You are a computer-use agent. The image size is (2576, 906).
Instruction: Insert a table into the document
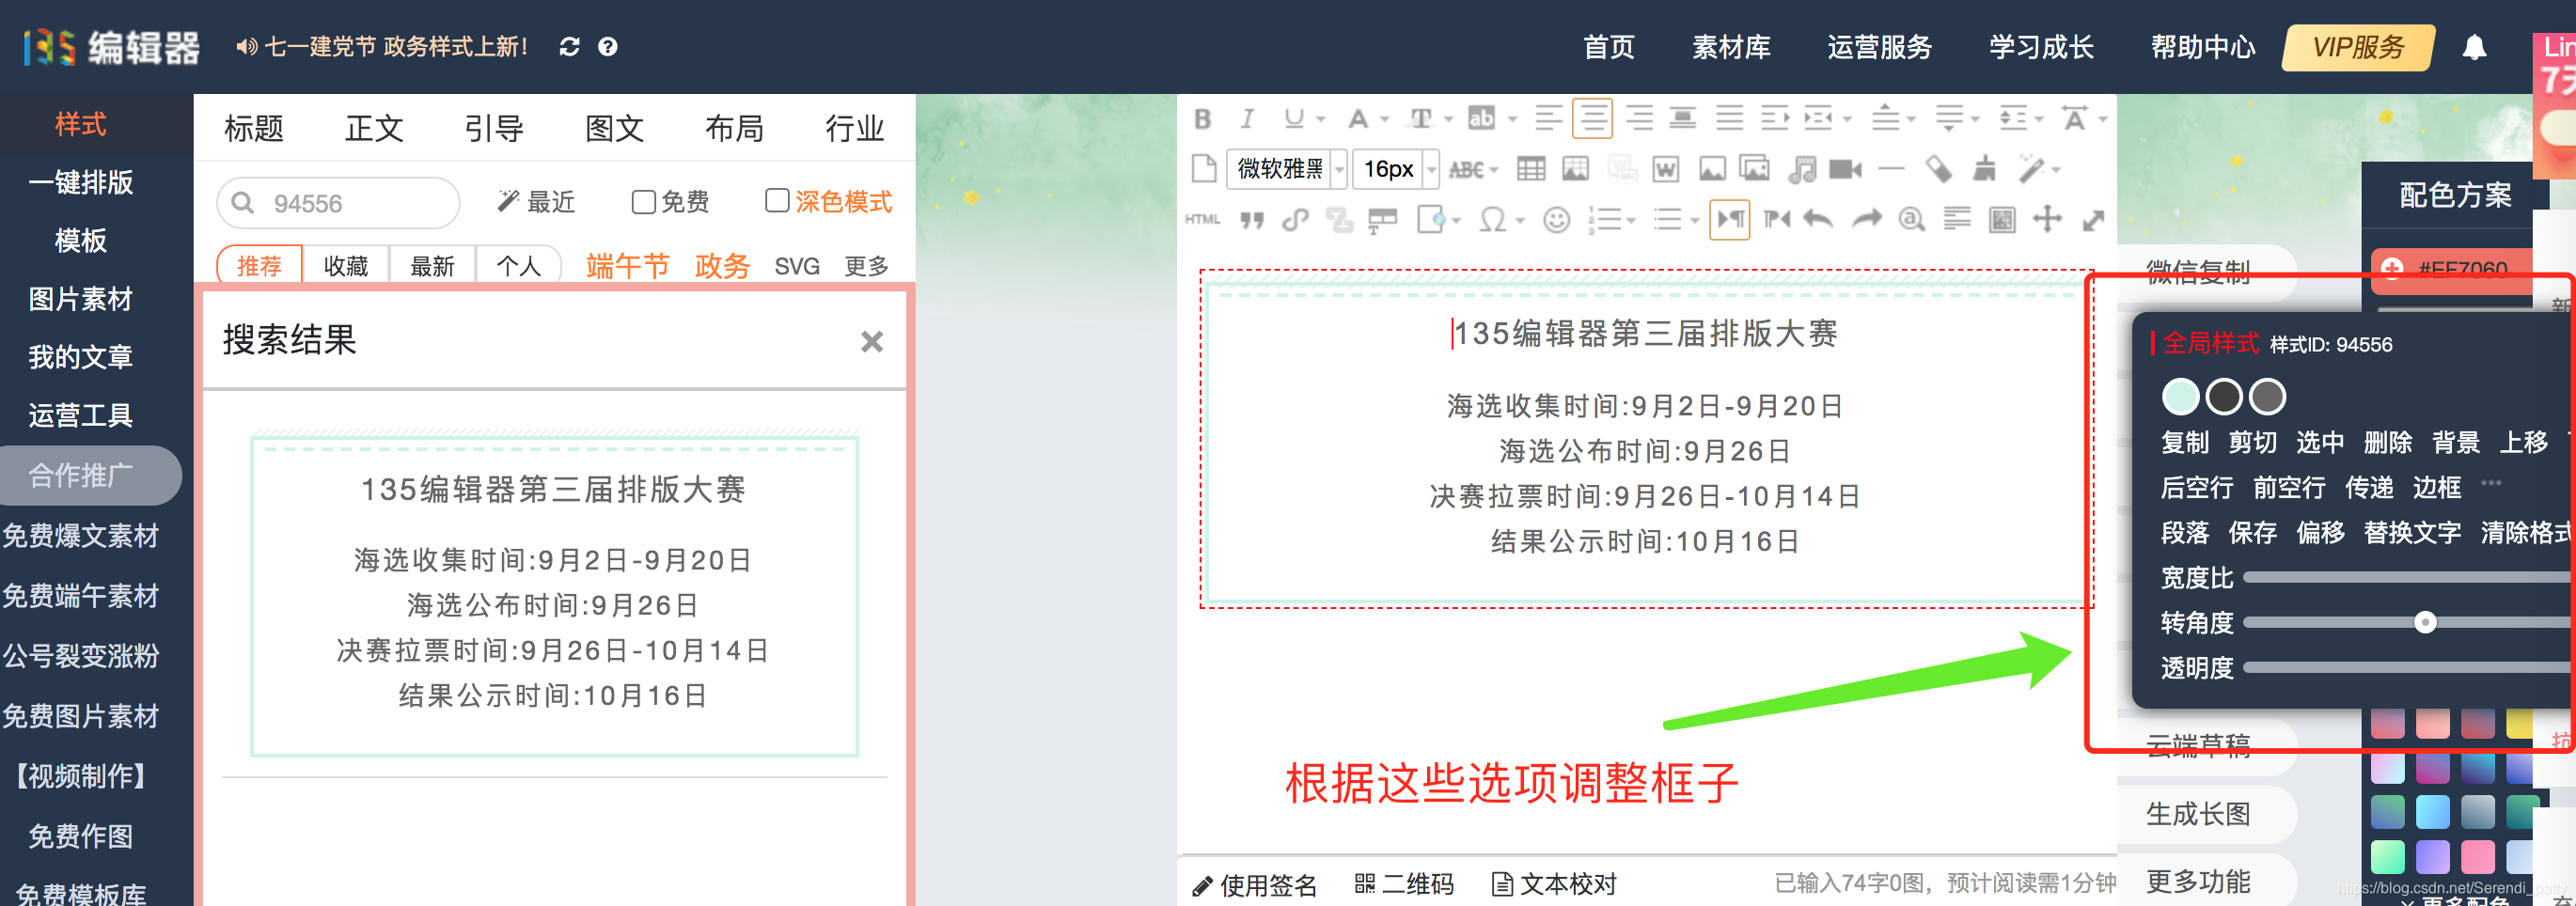pos(1531,168)
